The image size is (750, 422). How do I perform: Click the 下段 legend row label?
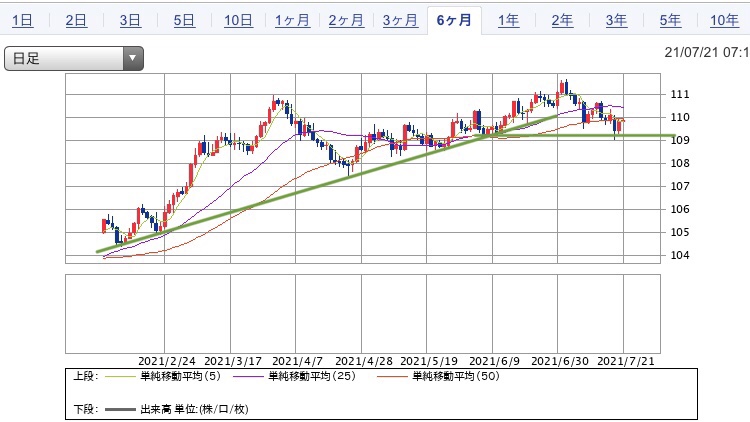tap(86, 409)
